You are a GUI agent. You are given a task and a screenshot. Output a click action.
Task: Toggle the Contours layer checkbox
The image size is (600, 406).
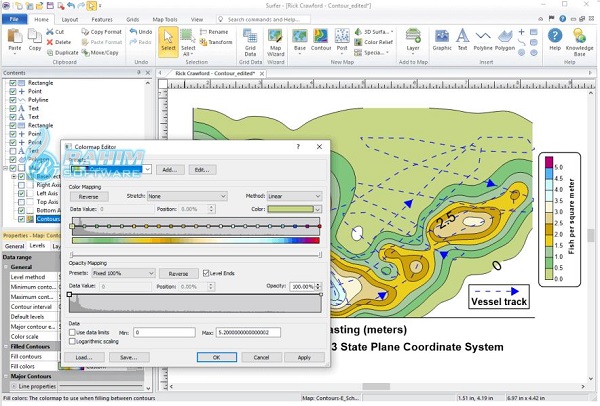pyautogui.click(x=21, y=219)
